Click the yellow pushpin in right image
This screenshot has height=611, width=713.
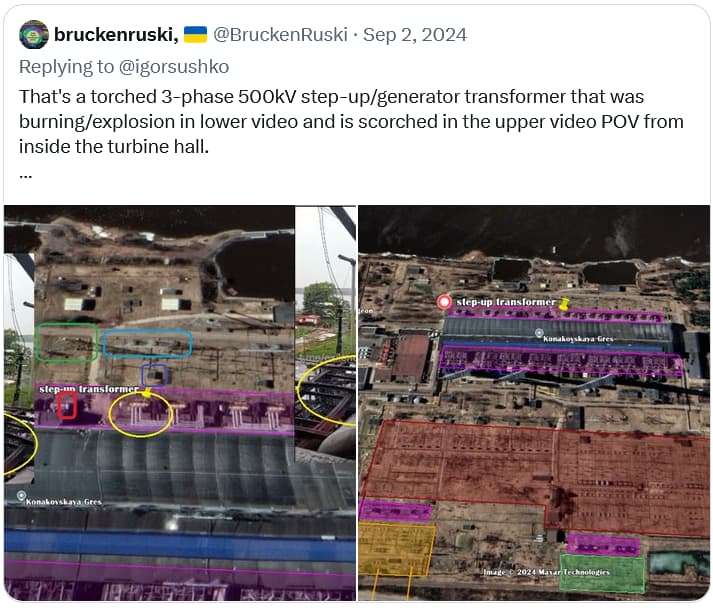tap(563, 304)
